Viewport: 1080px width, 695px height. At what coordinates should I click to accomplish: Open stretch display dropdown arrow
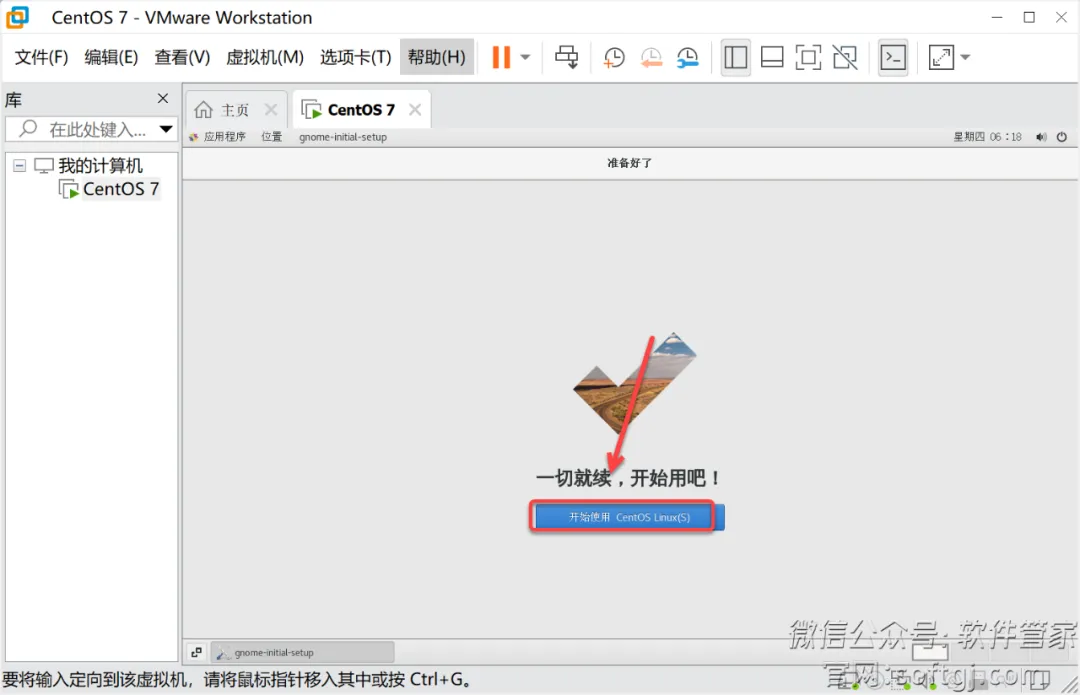(965, 57)
